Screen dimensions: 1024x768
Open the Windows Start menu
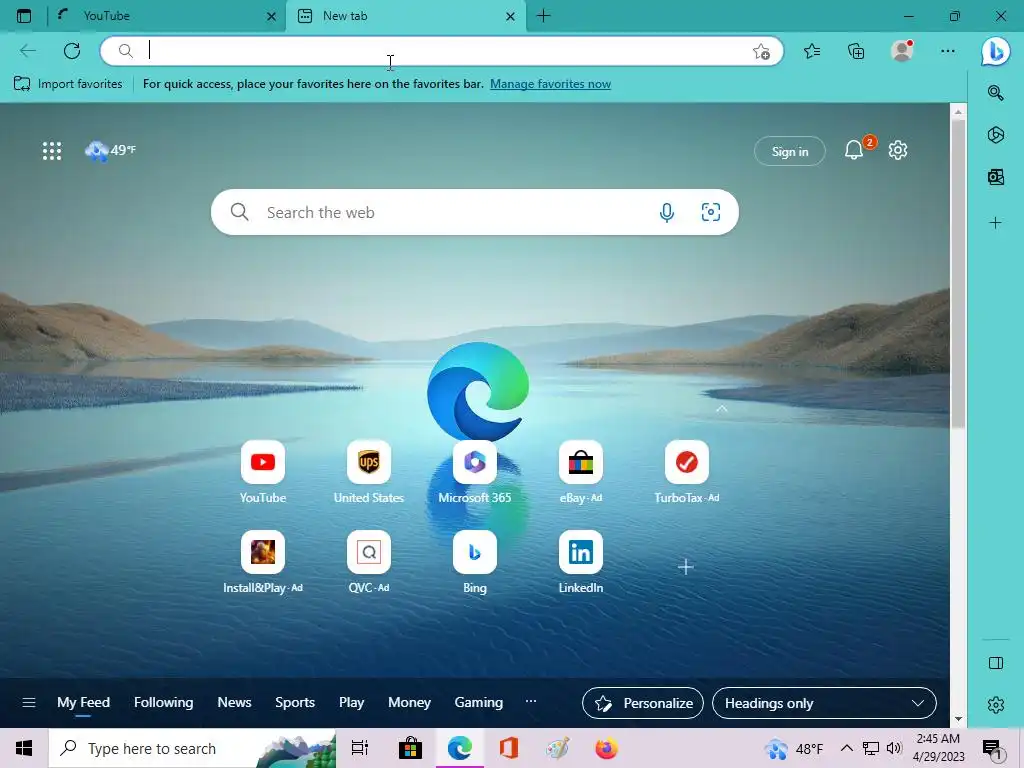pos(24,748)
